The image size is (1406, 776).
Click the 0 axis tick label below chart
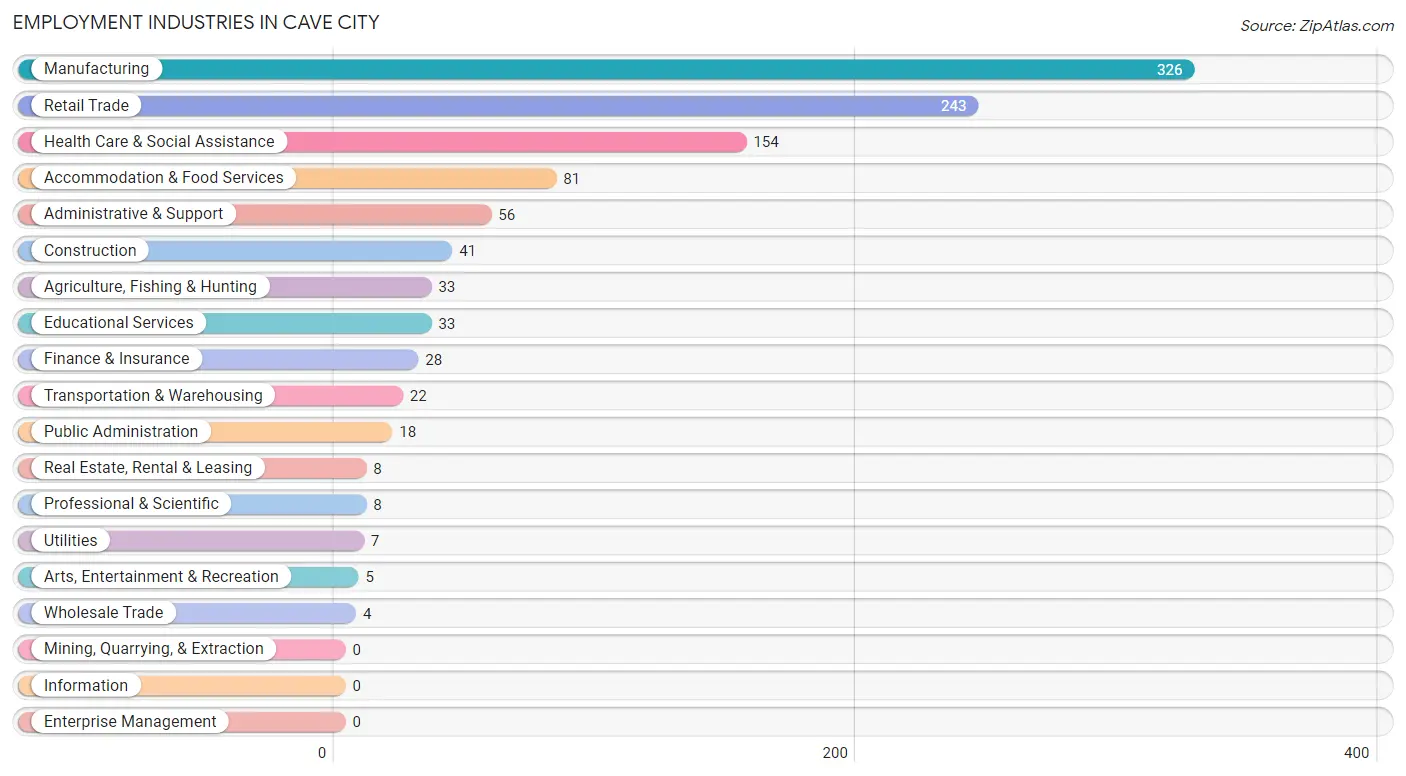pos(322,753)
